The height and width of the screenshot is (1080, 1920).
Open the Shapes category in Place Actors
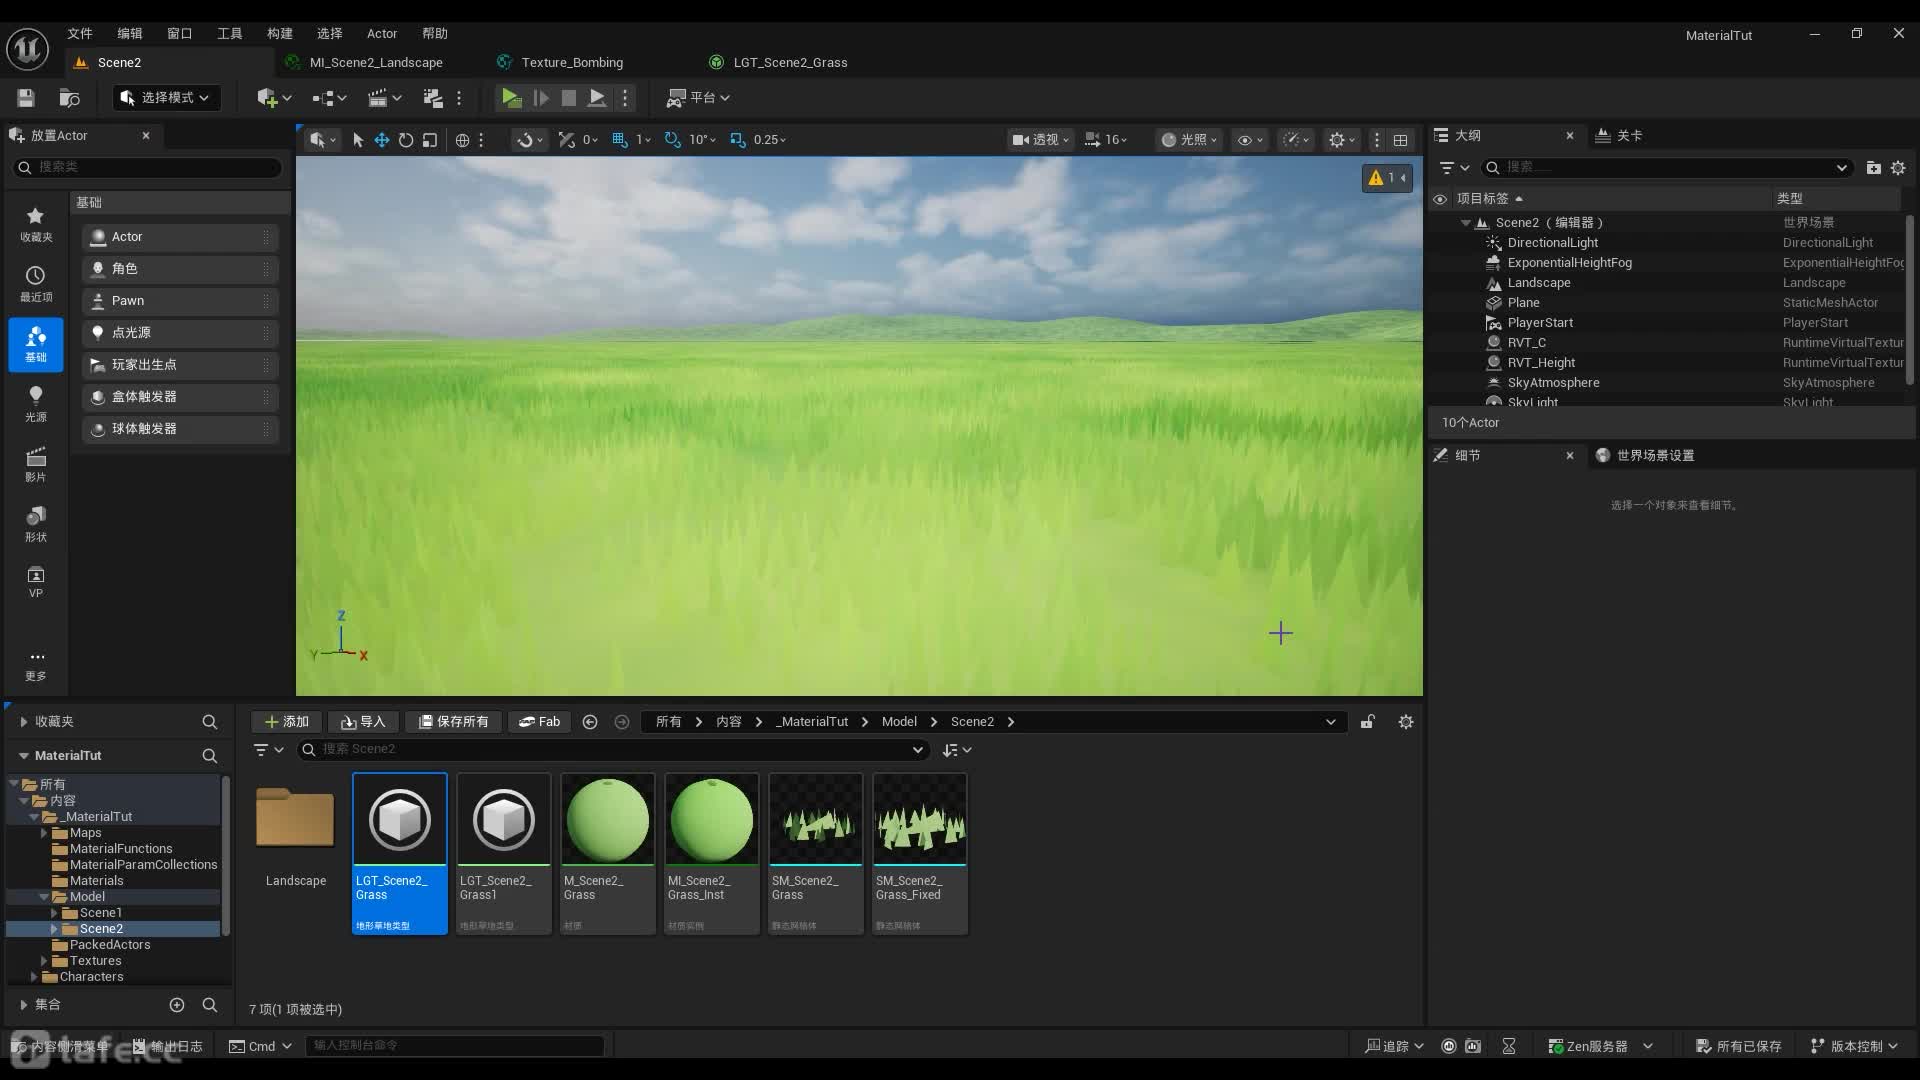pyautogui.click(x=36, y=523)
